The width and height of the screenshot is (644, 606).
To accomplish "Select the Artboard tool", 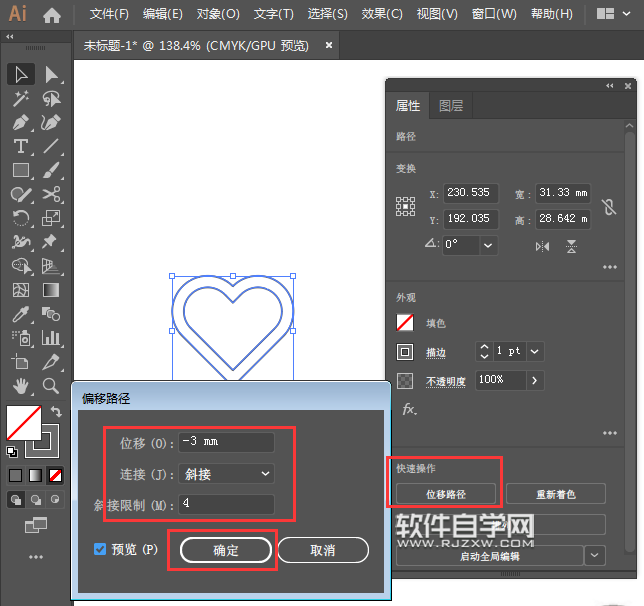I will pyautogui.click(x=21, y=362).
